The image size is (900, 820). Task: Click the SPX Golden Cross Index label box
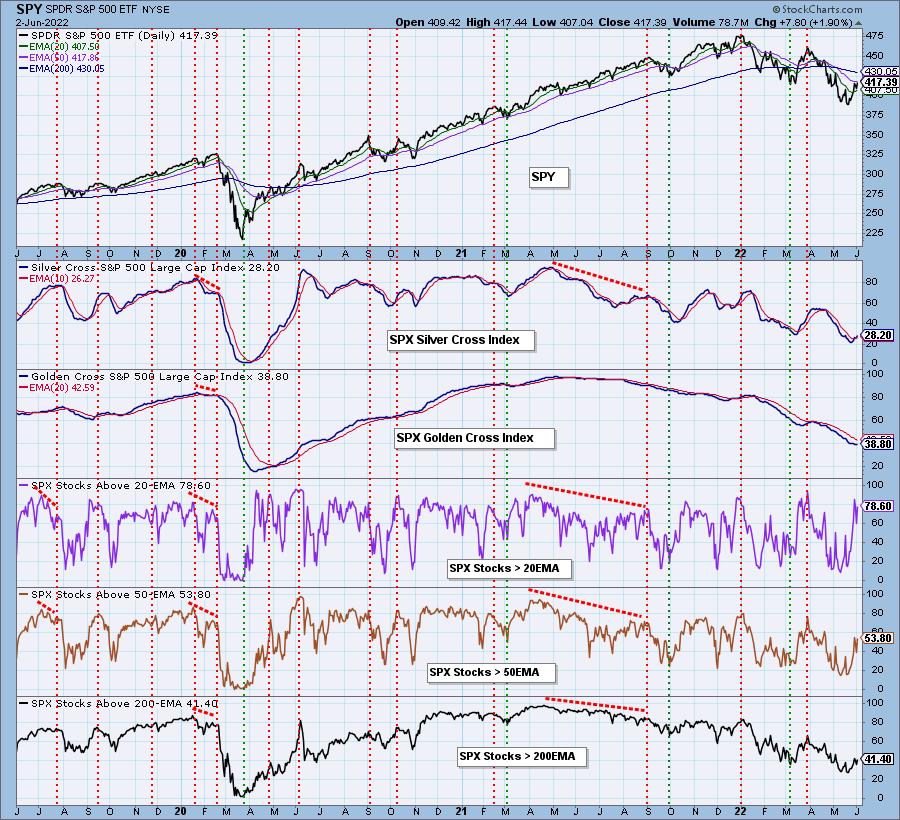click(x=474, y=438)
